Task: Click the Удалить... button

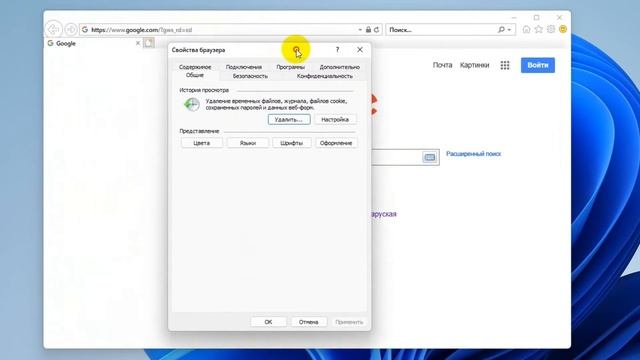Action: click(x=289, y=120)
